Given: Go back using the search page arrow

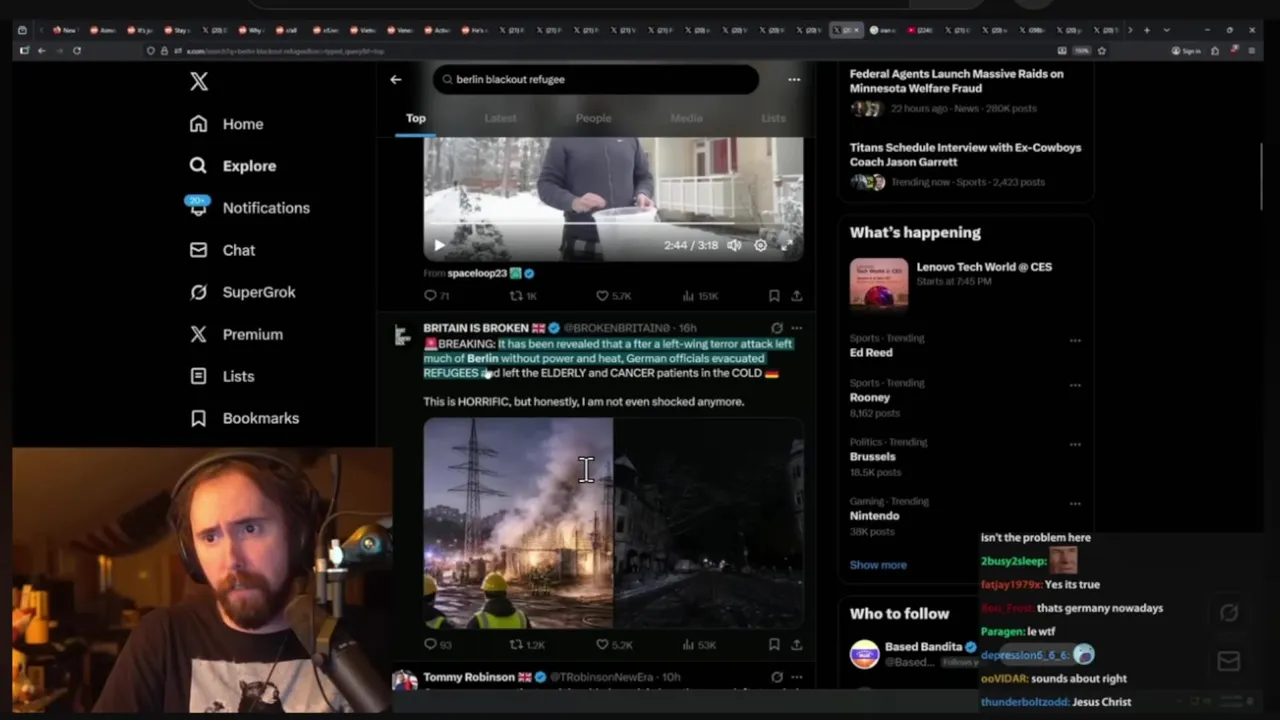Looking at the screenshot, I should [x=396, y=79].
